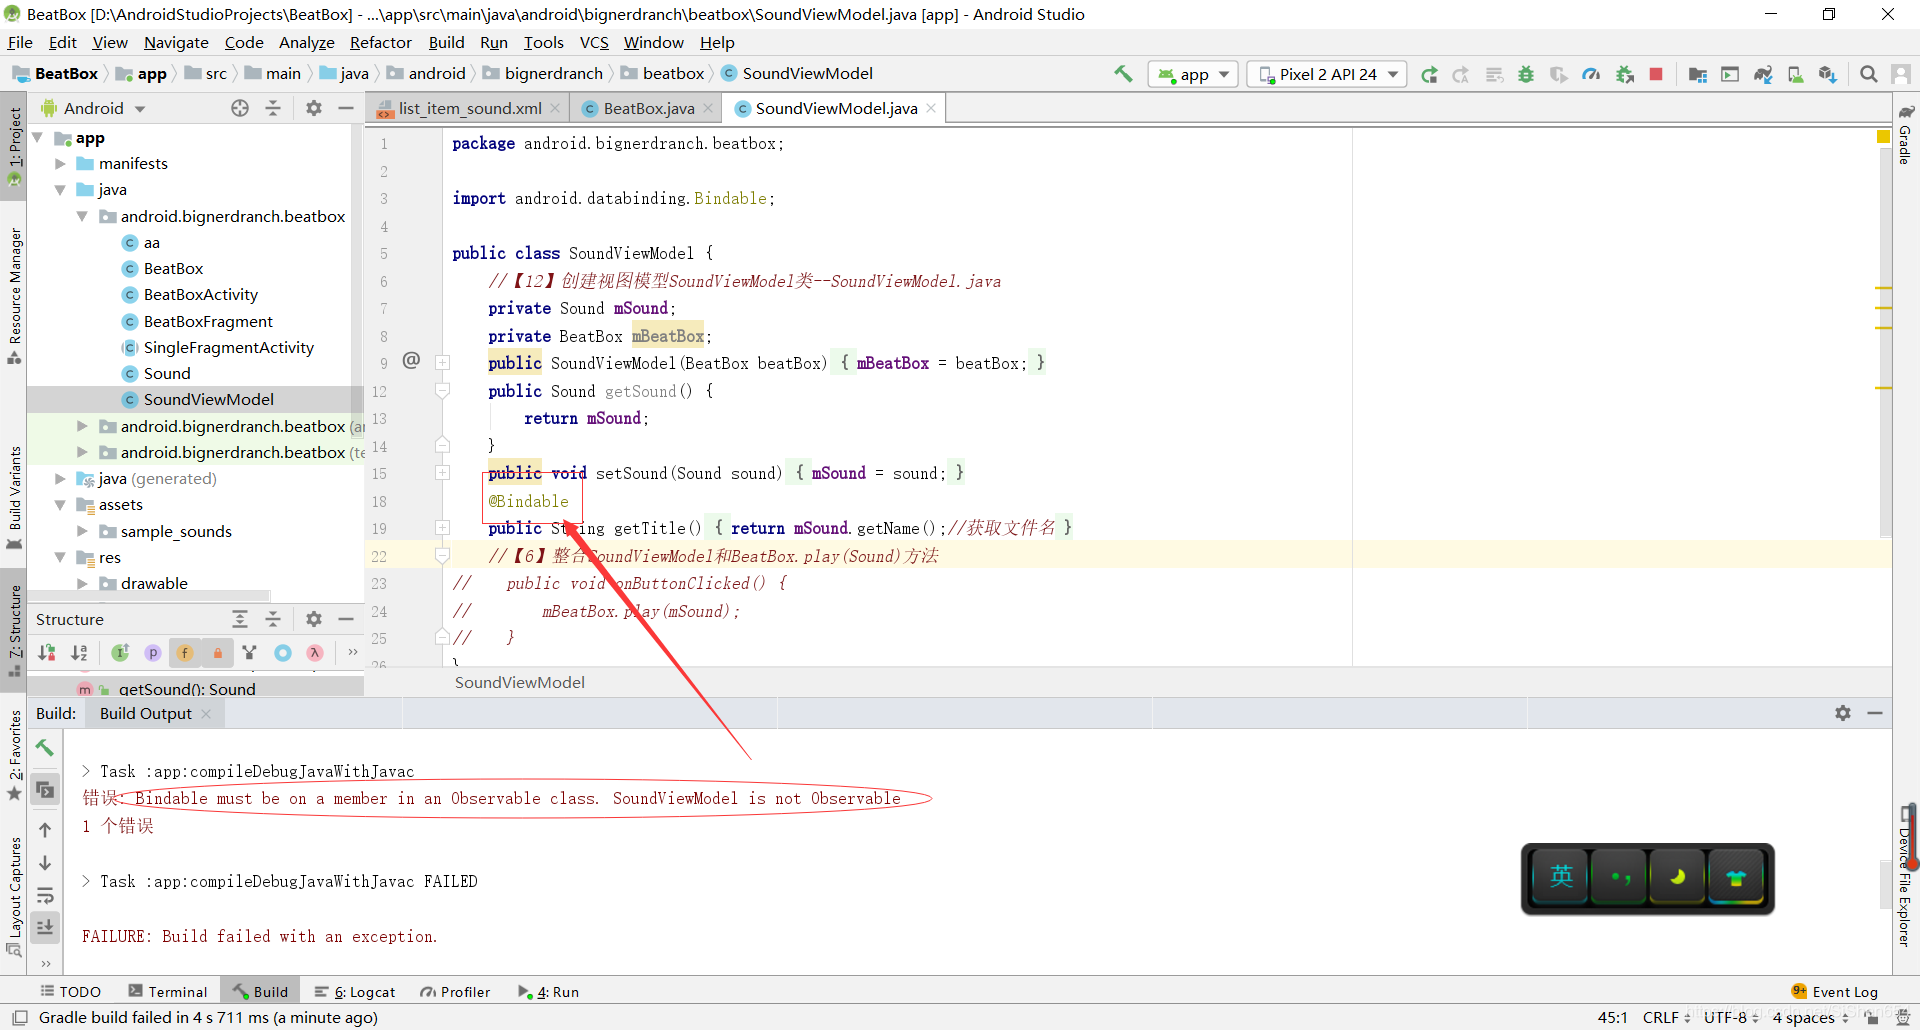Toggle Show Fields in Structure
1920x1030 pixels.
(185, 653)
